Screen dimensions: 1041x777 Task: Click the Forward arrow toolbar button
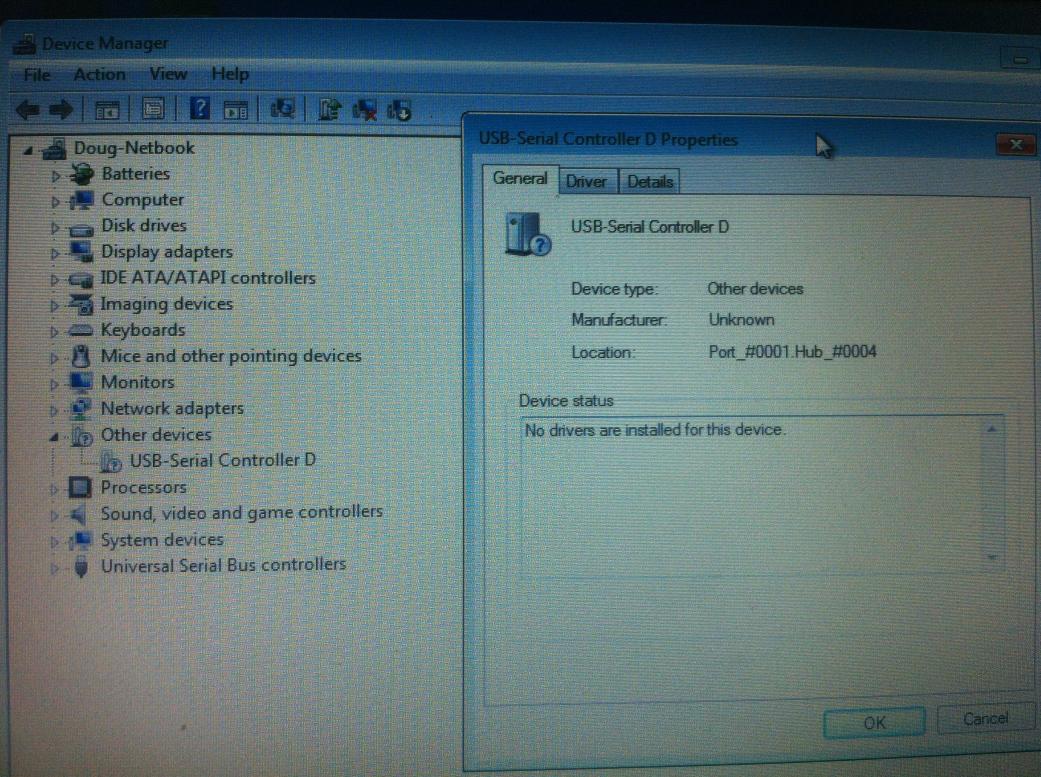click(x=60, y=109)
